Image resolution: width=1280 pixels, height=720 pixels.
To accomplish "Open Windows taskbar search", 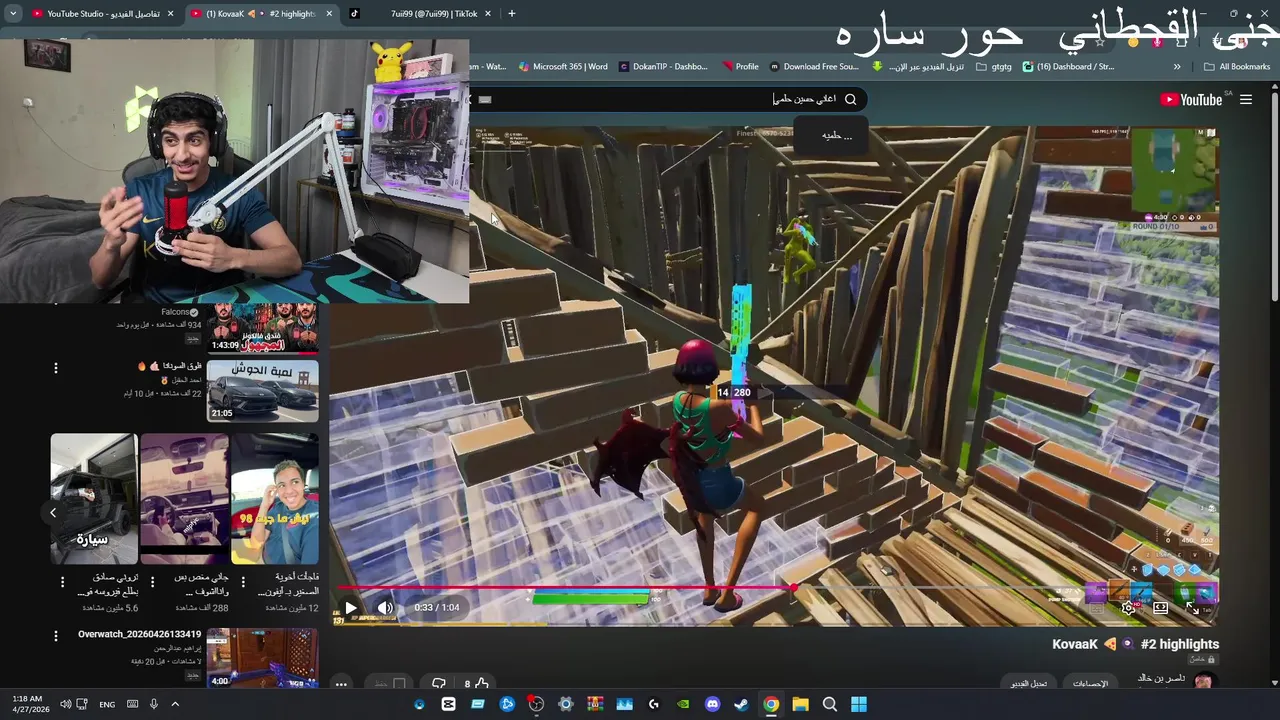I will coord(830,704).
